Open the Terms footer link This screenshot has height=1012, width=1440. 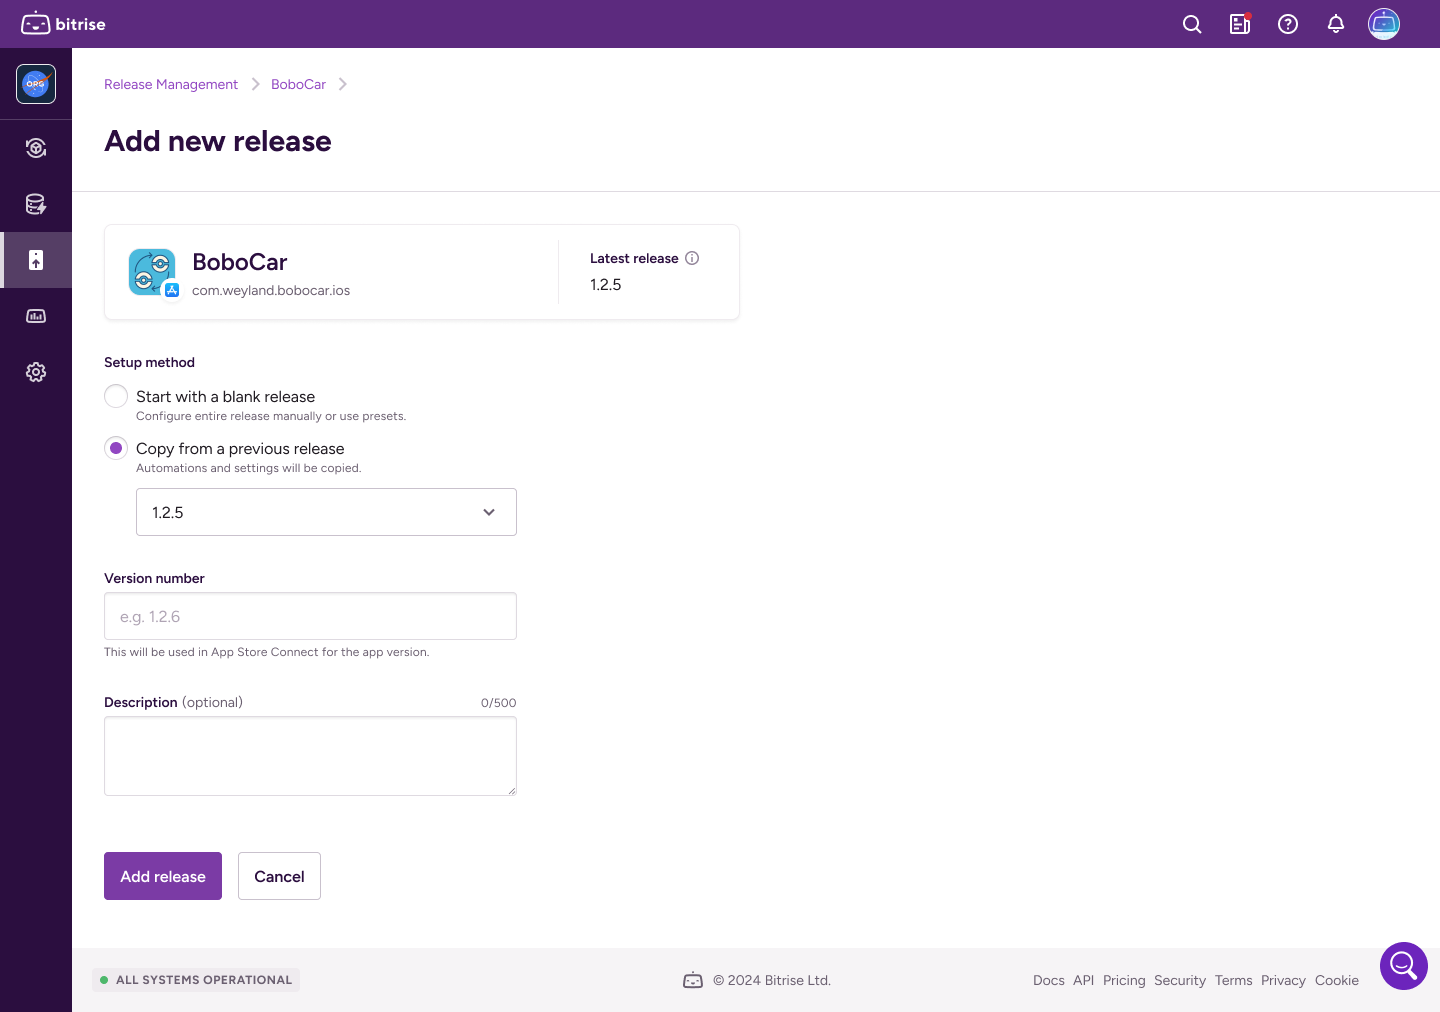coord(1233,980)
